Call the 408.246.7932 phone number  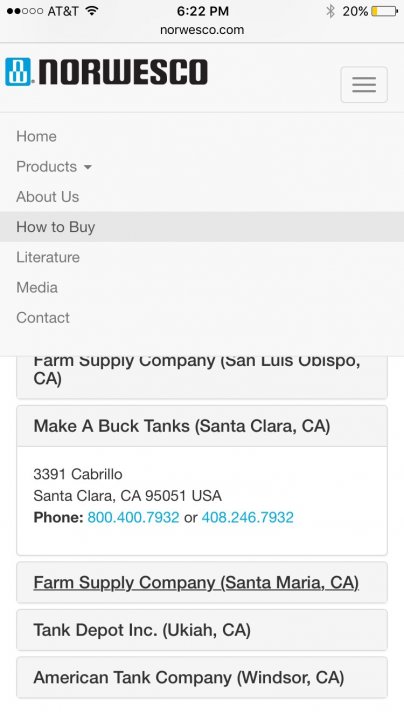pyautogui.click(x=247, y=518)
